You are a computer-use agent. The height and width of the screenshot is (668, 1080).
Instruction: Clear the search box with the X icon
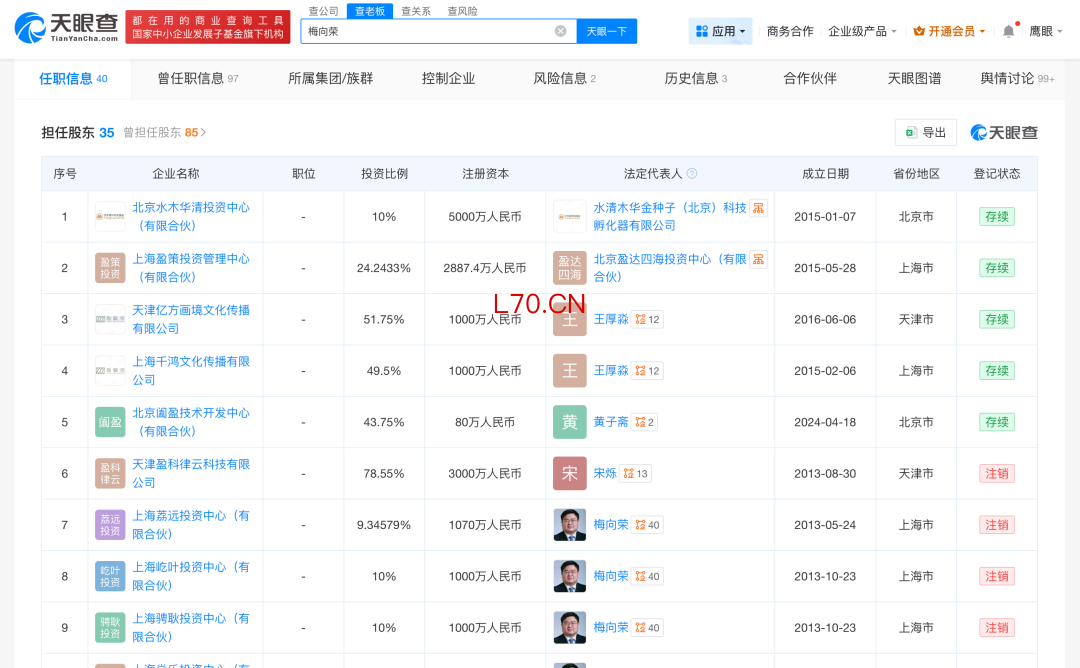point(561,31)
